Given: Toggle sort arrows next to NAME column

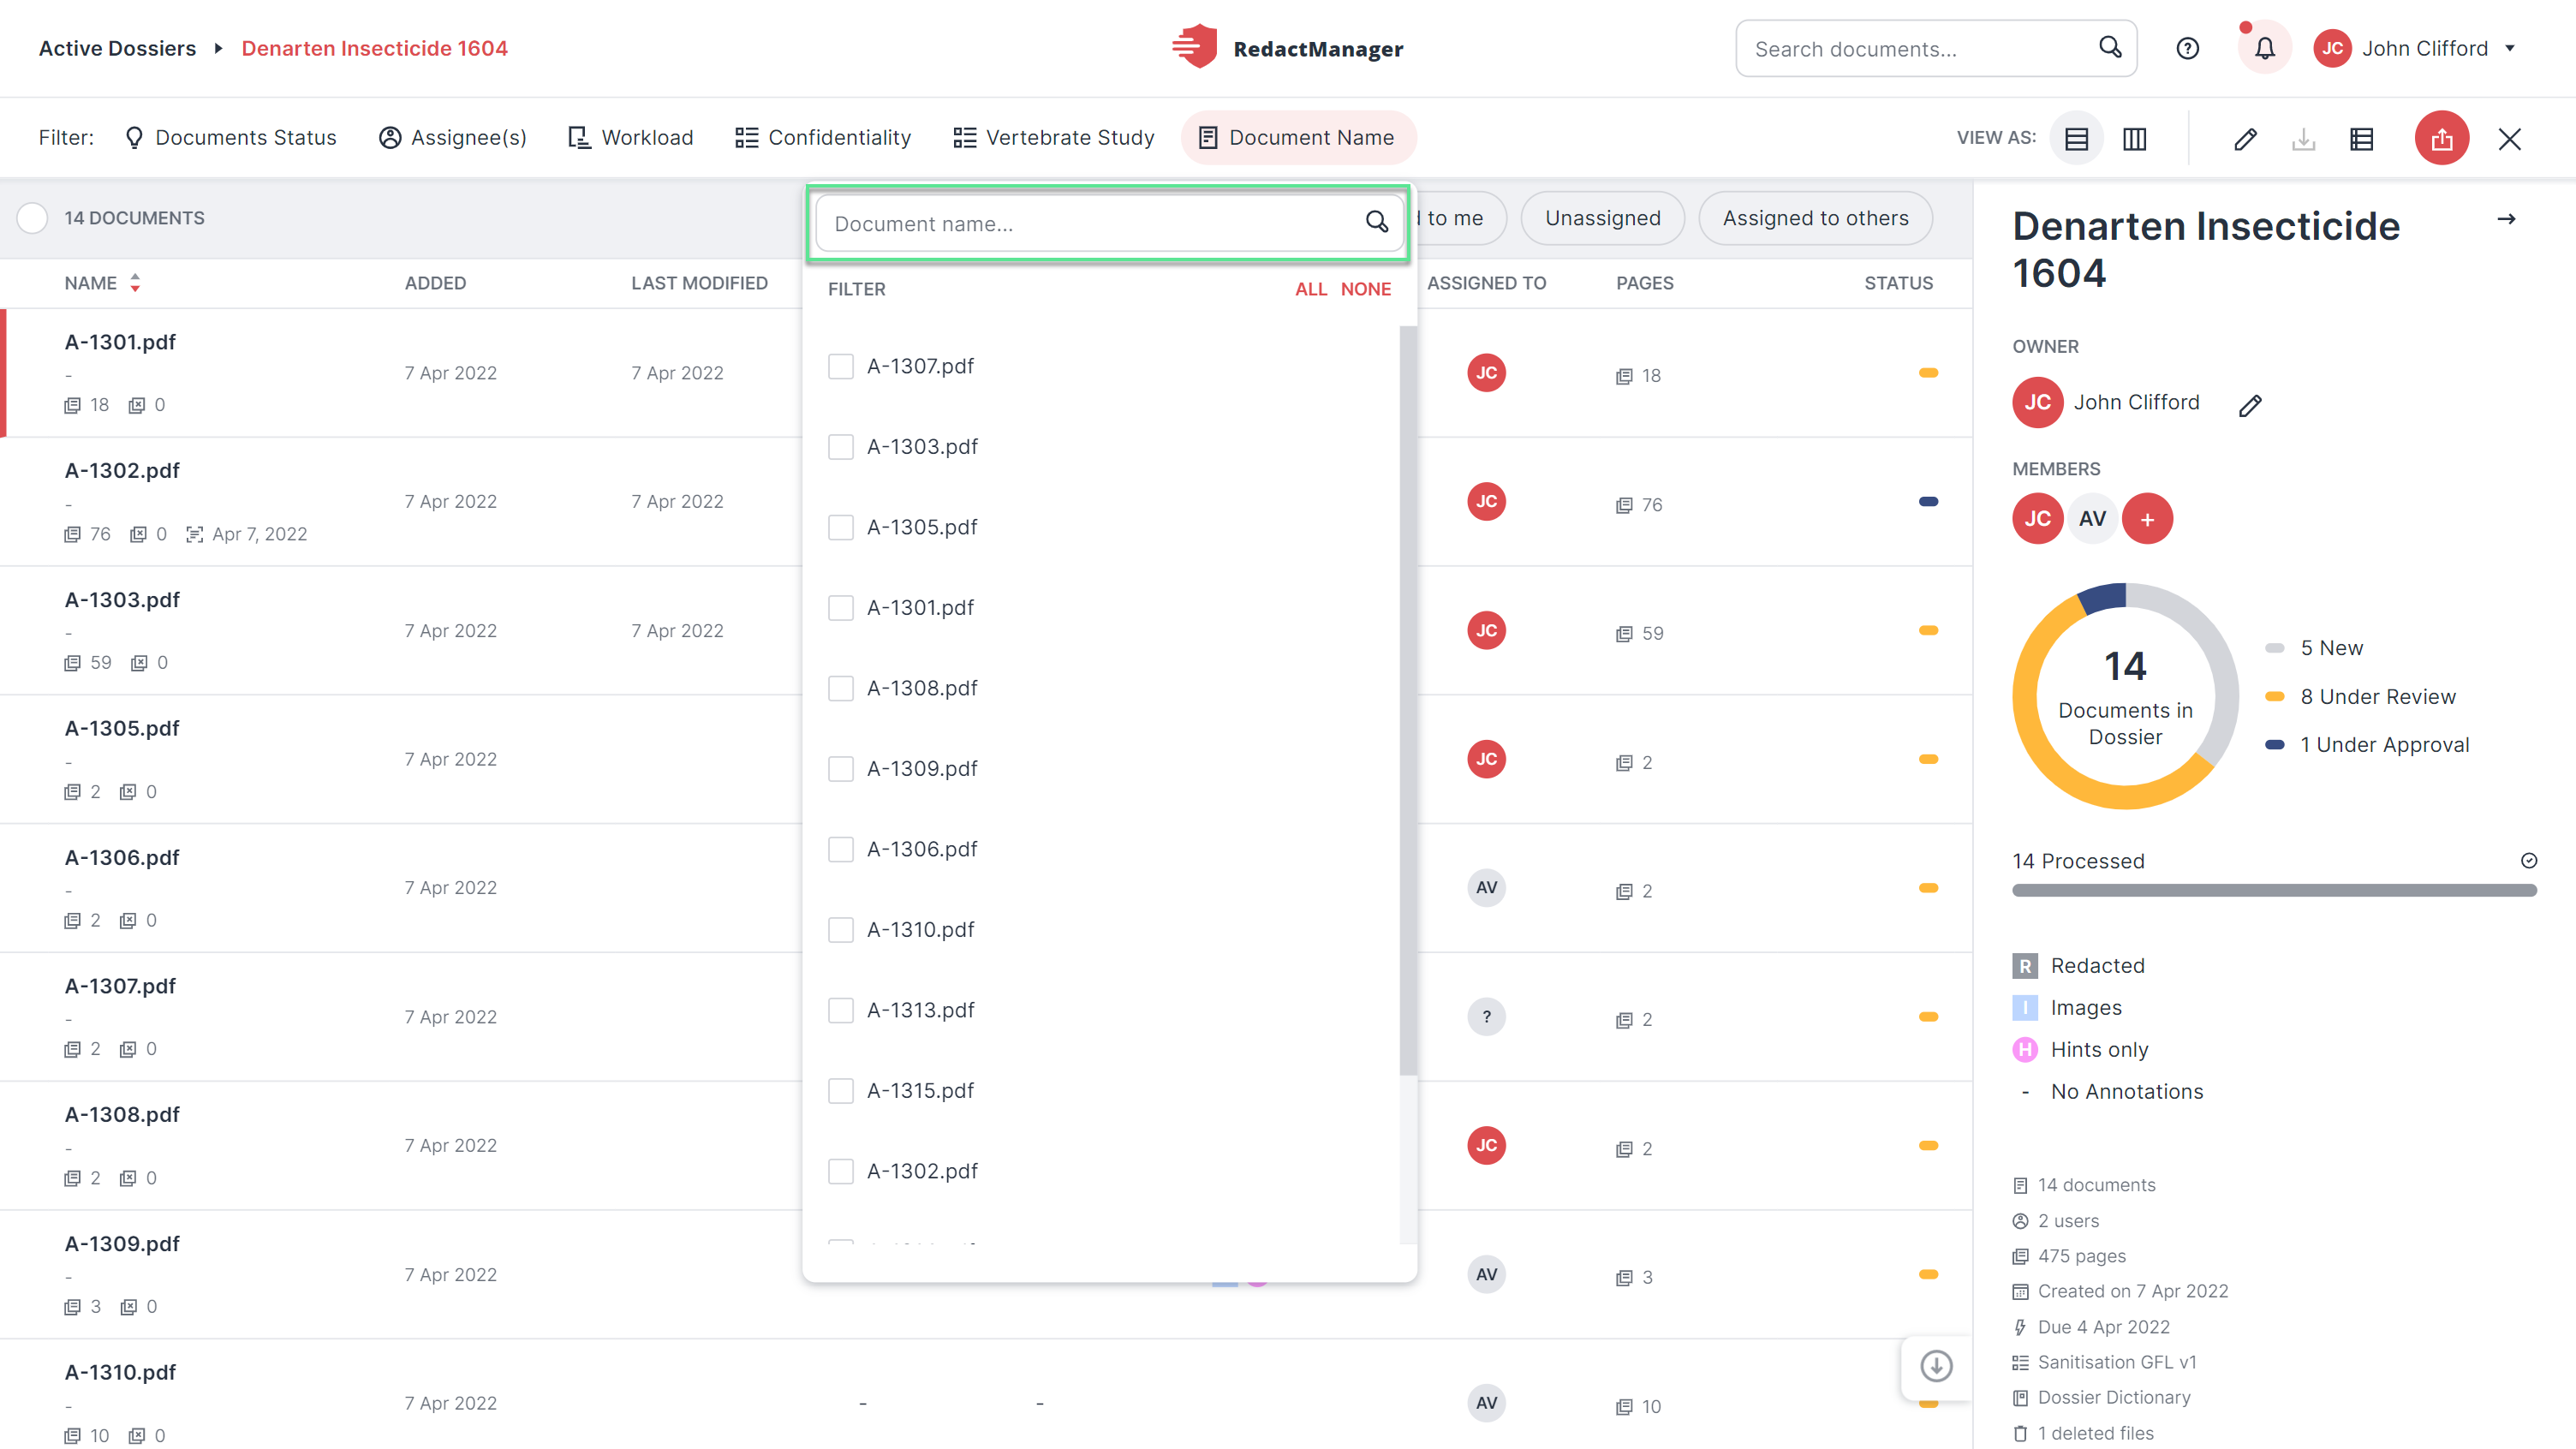Looking at the screenshot, I should (135, 283).
